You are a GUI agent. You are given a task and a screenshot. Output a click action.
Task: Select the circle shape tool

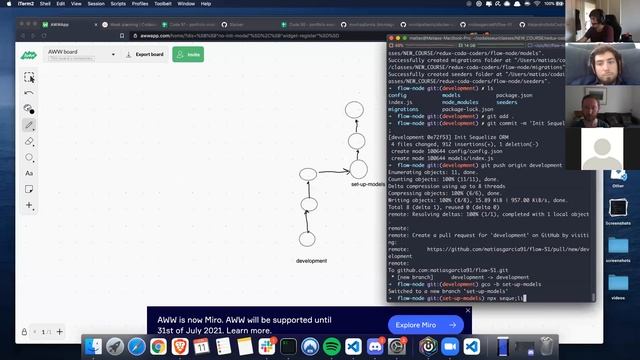point(29,157)
